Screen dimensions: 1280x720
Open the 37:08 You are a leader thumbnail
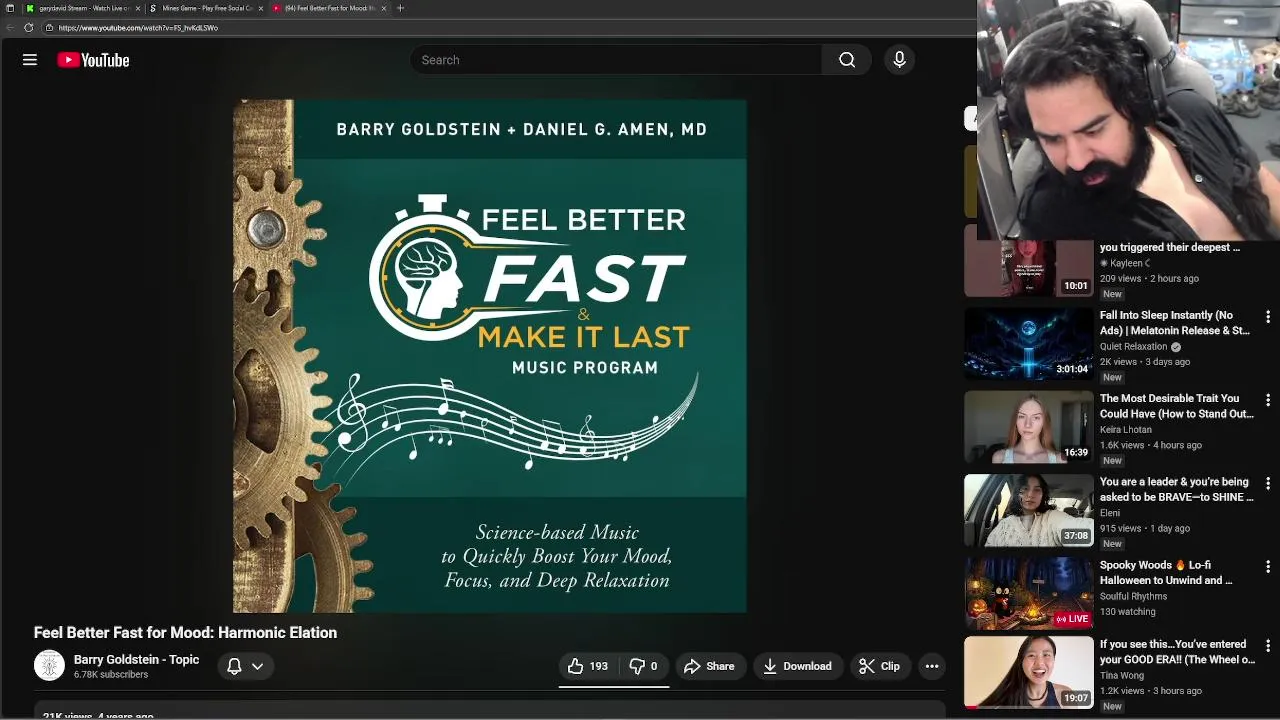point(1028,510)
